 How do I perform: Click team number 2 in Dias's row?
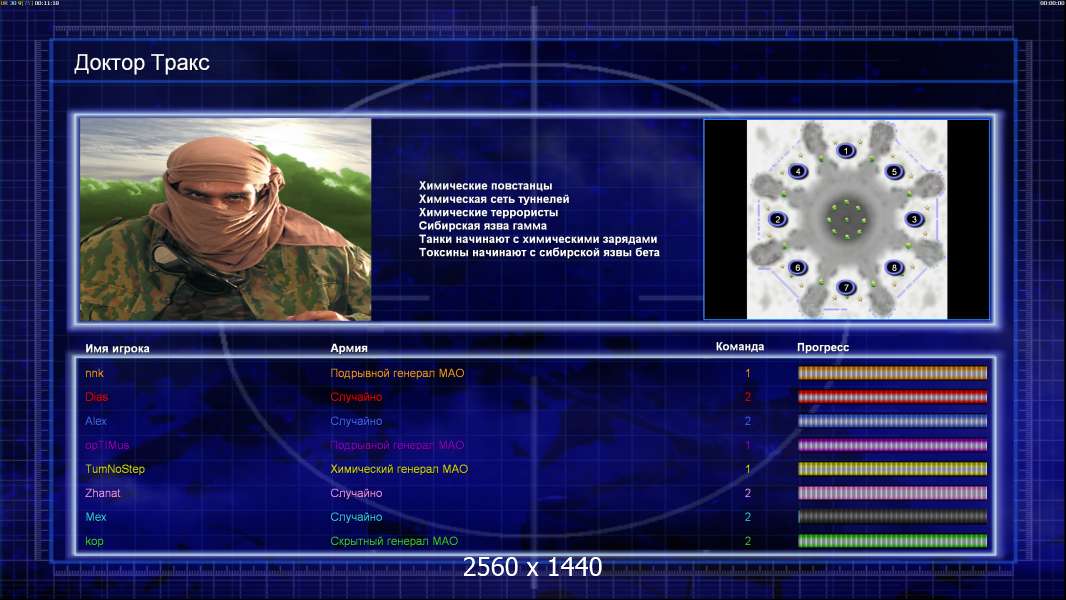click(x=748, y=397)
